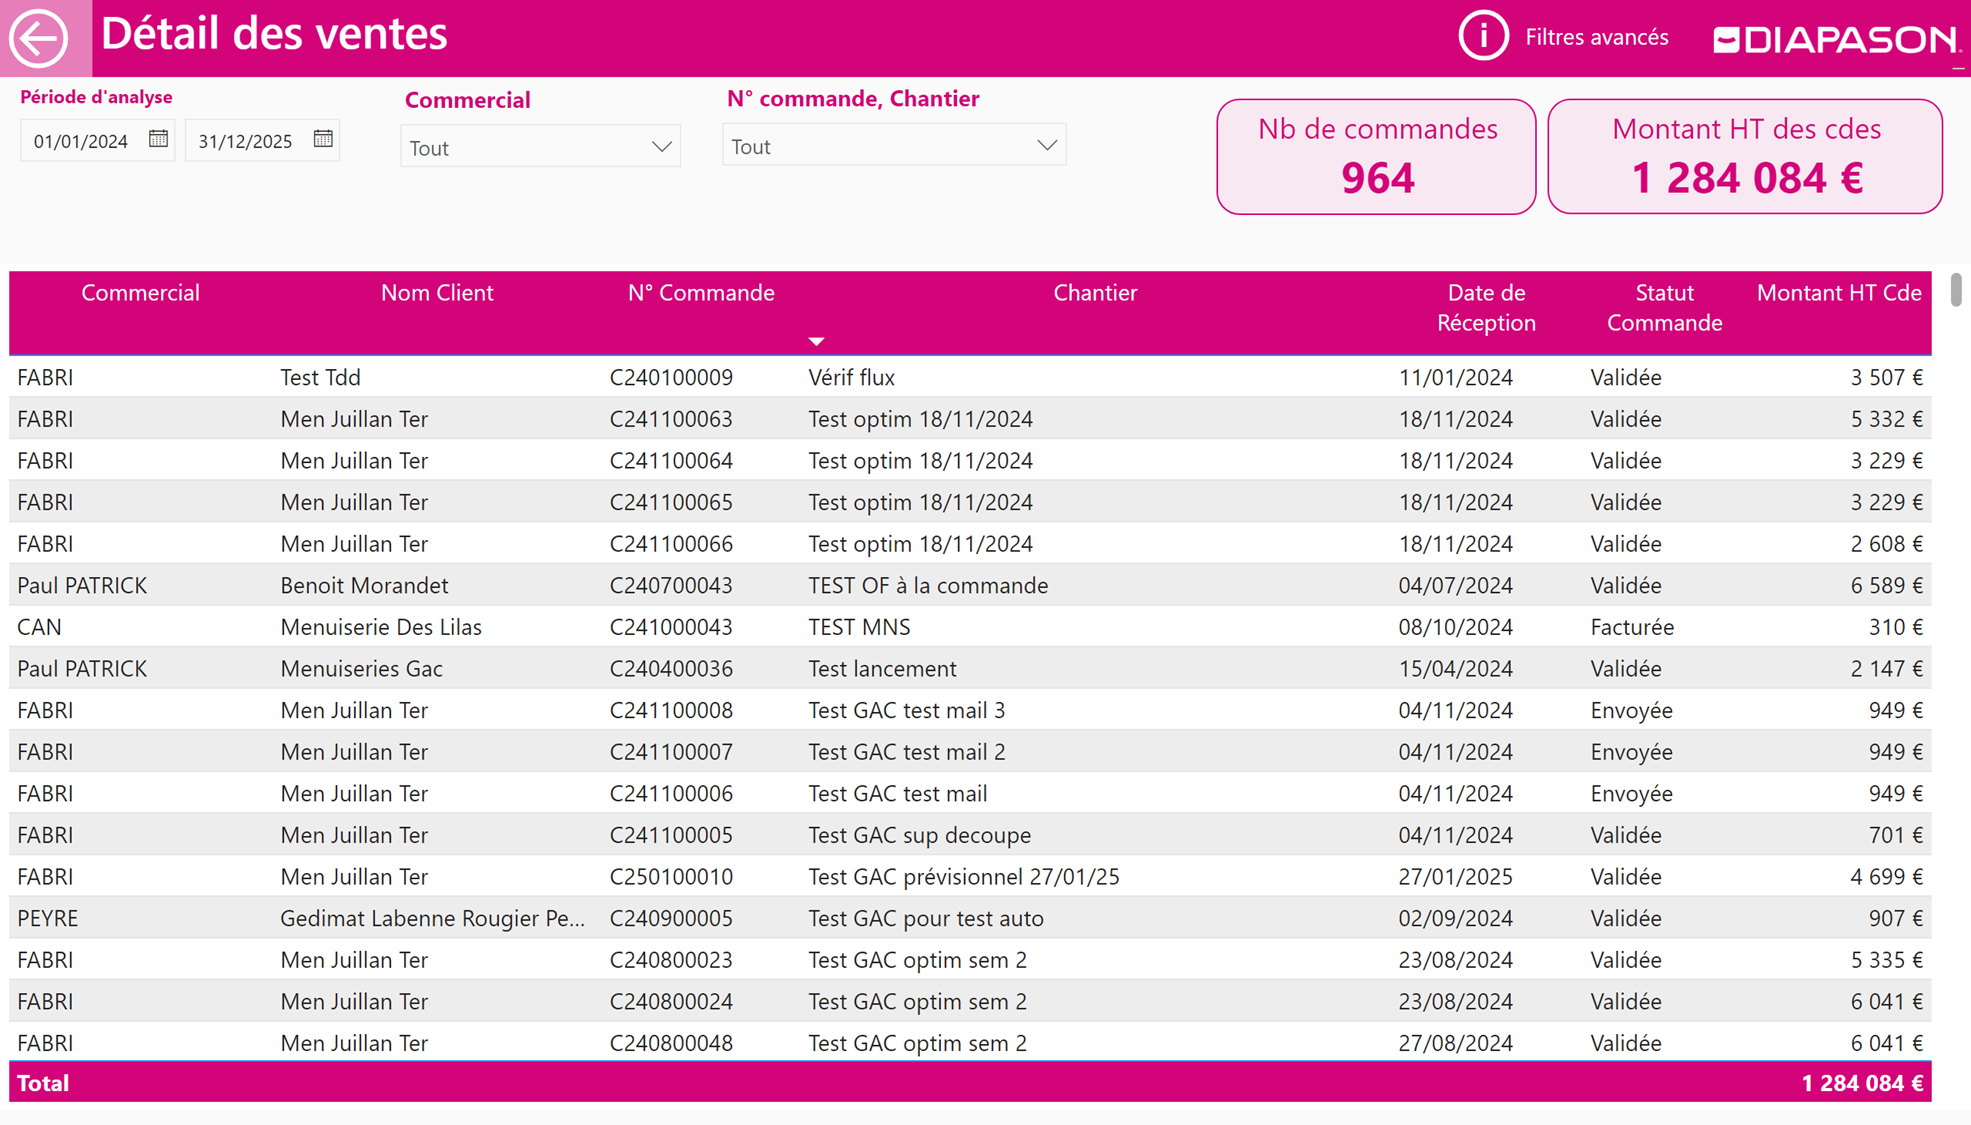Click the Diapason logo

(x=1834, y=39)
